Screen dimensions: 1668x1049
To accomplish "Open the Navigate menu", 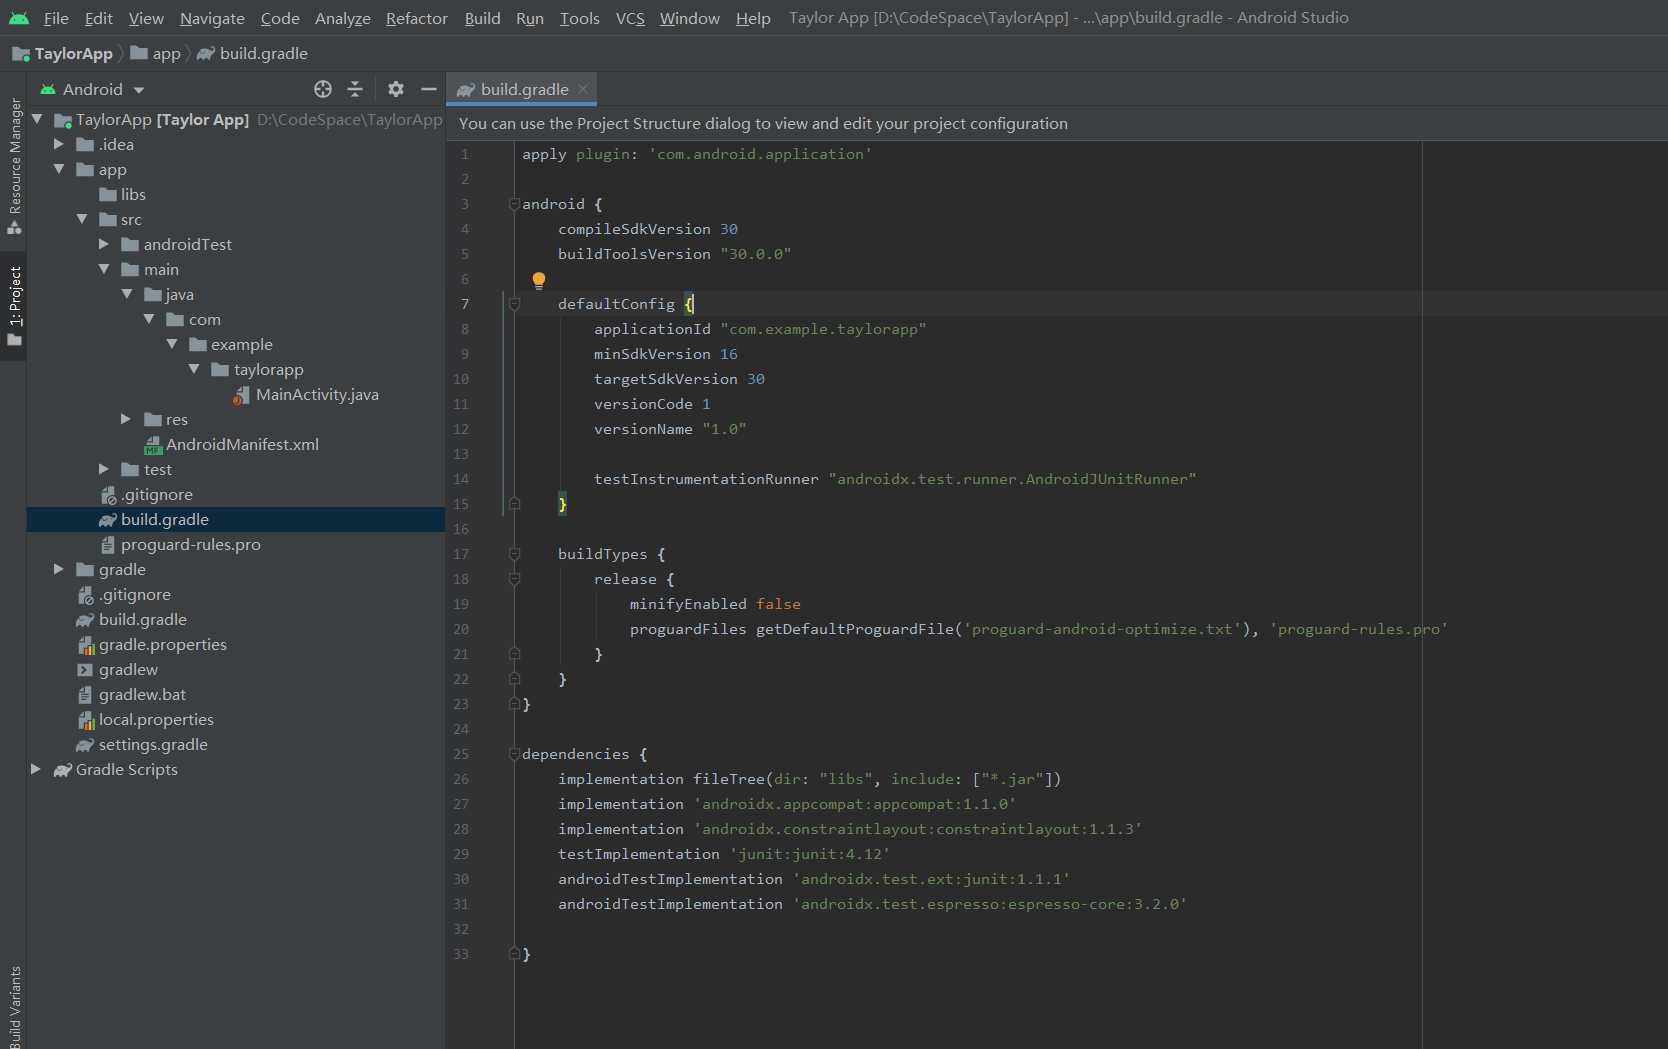I will coord(212,18).
